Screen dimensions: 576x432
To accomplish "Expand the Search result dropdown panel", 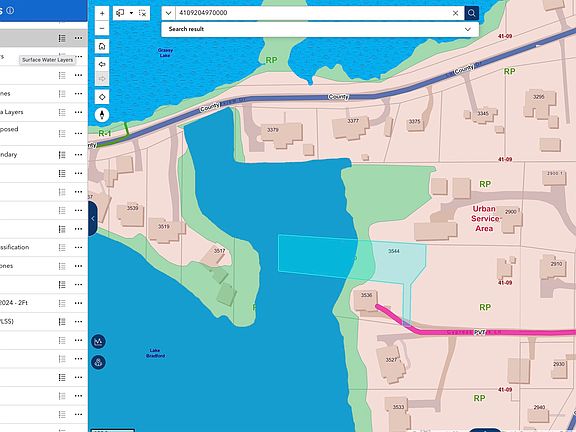I will click(x=468, y=29).
